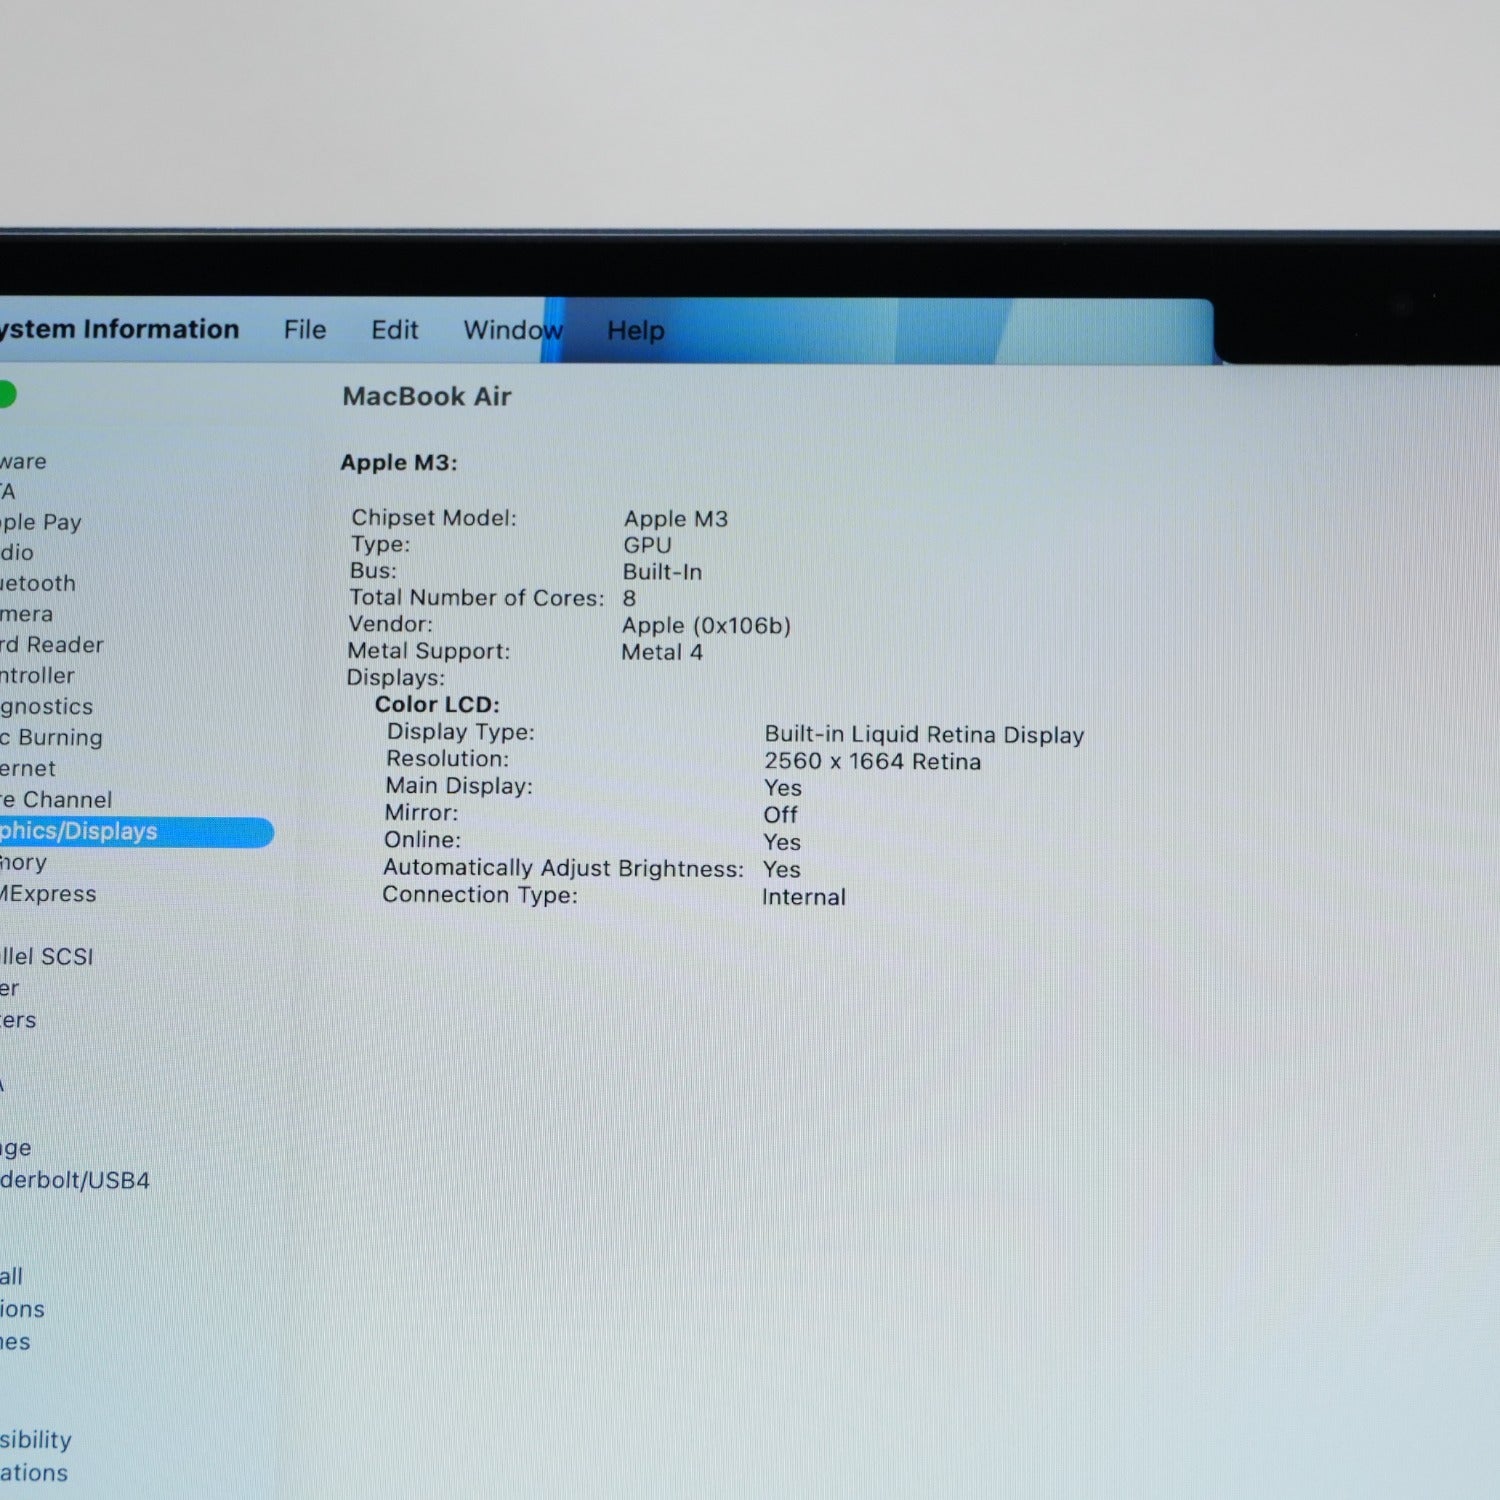This screenshot has height=1500, width=1500.
Task: Click the Mirror: label
Action: (x=421, y=813)
